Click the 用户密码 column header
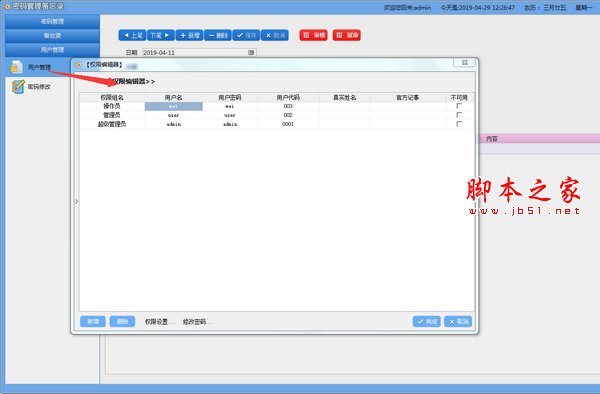This screenshot has height=394, width=600. point(230,98)
